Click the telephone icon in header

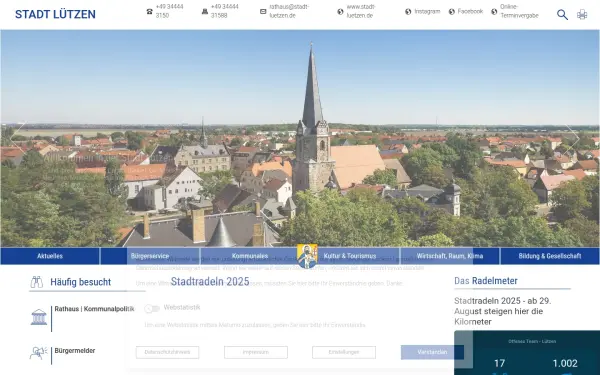pyautogui.click(x=150, y=11)
